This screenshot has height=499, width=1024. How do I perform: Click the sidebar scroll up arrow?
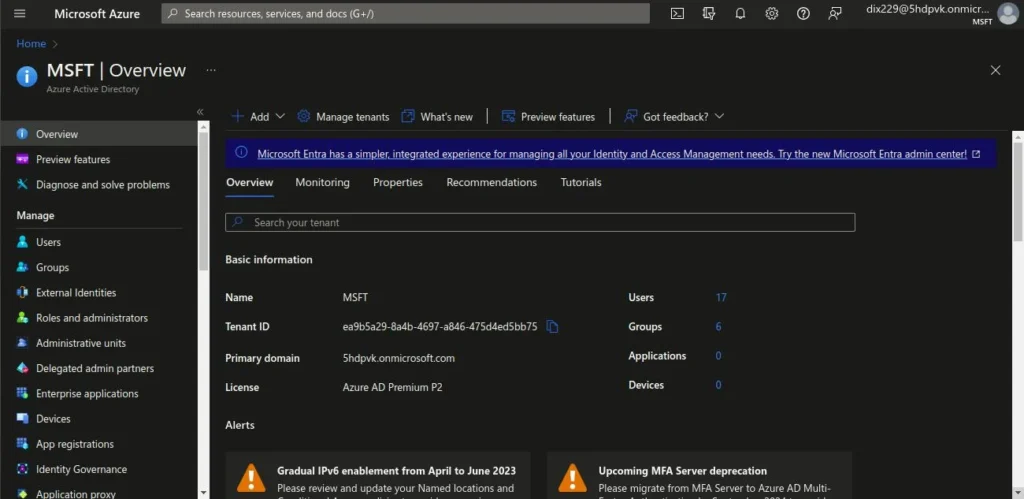(x=203, y=126)
